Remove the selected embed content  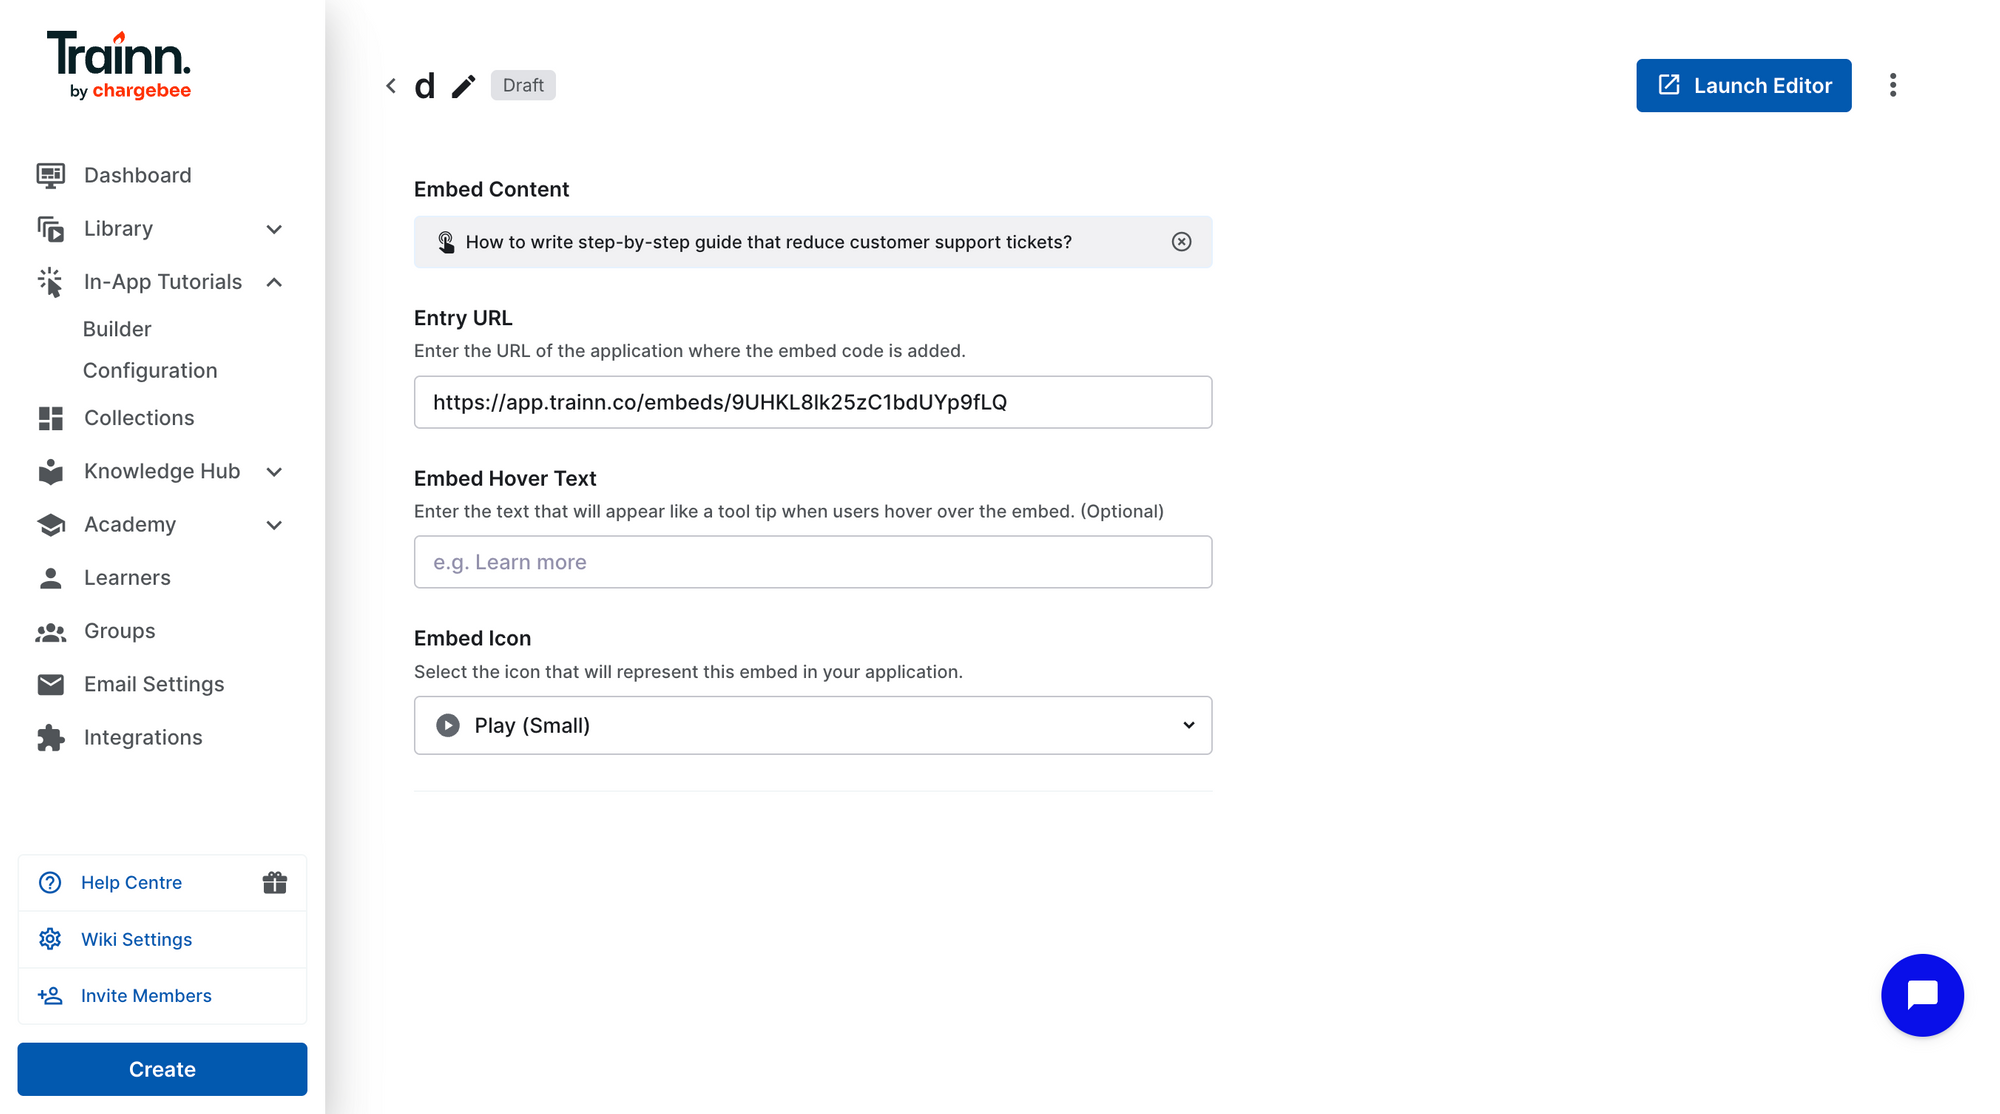click(1182, 242)
